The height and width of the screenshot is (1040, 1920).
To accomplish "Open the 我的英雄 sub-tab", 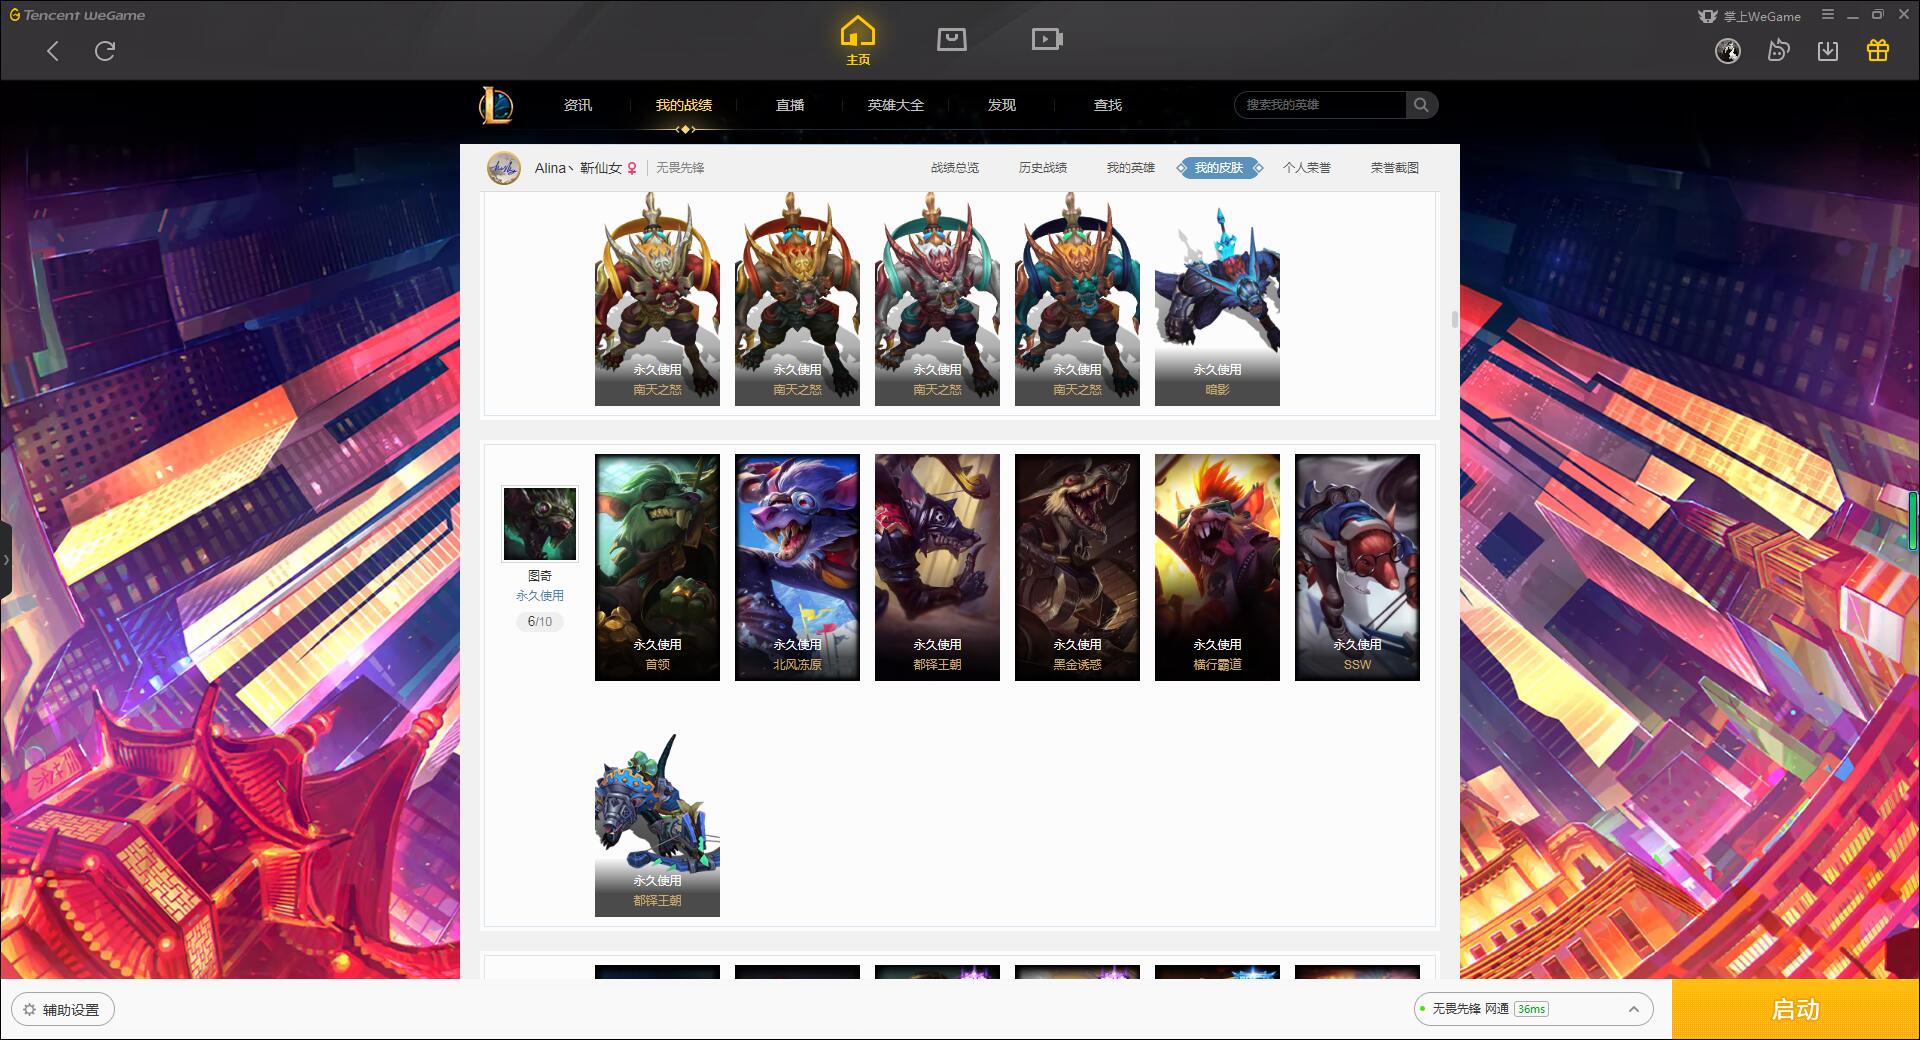I will click(x=1131, y=168).
